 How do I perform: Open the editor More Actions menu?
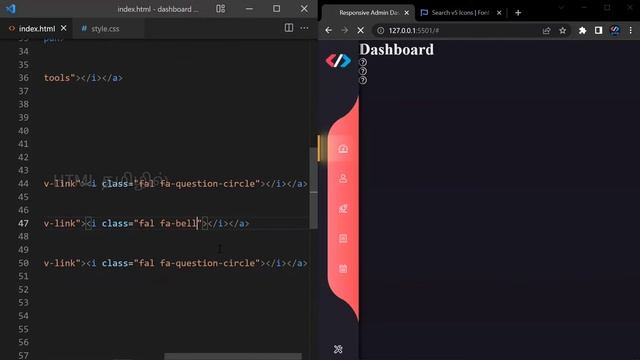tap(304, 28)
